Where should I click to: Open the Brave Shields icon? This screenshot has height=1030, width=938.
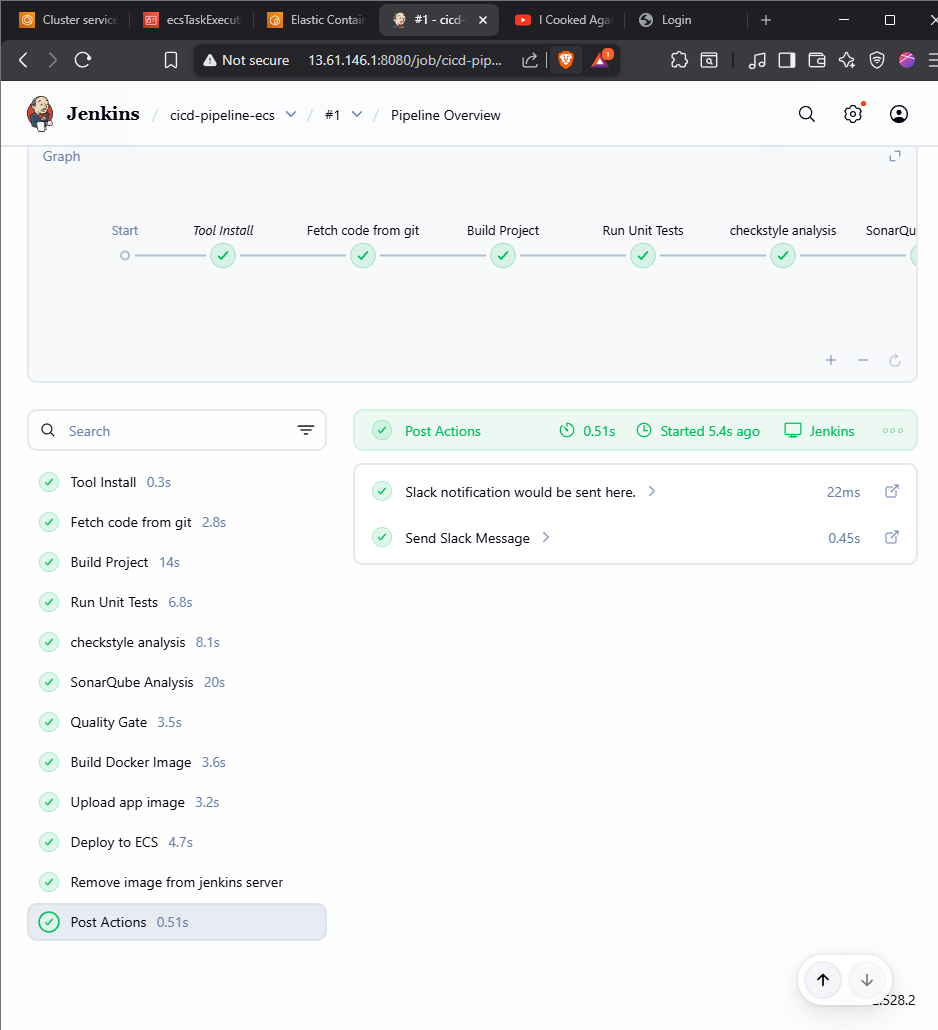coord(565,60)
